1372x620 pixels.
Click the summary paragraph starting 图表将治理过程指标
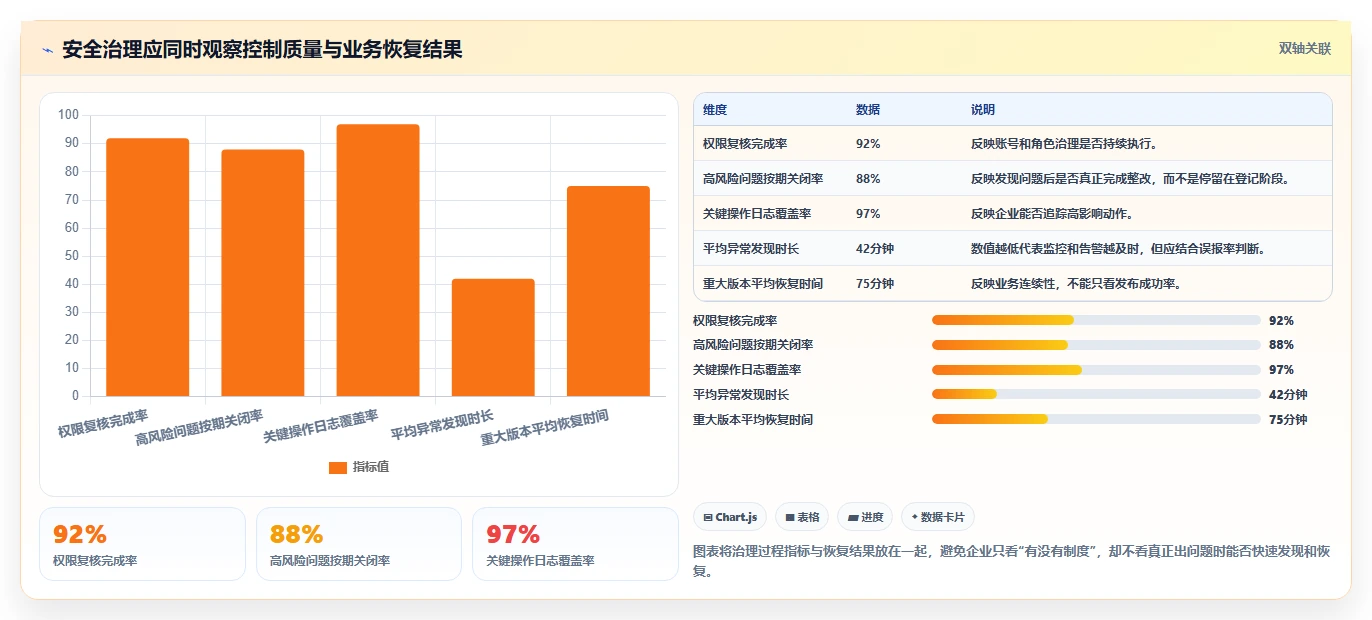[1012, 561]
